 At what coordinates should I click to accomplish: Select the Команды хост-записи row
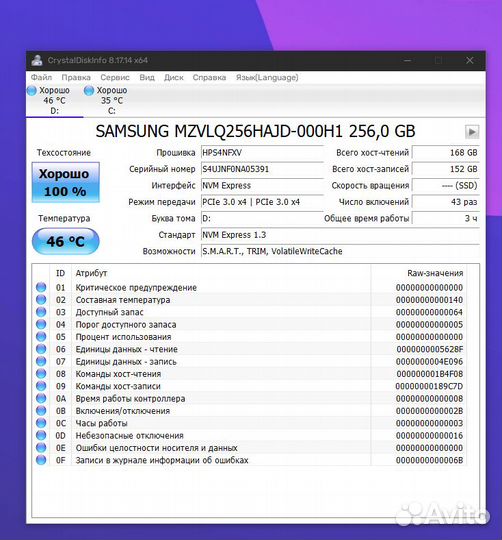click(x=249, y=386)
